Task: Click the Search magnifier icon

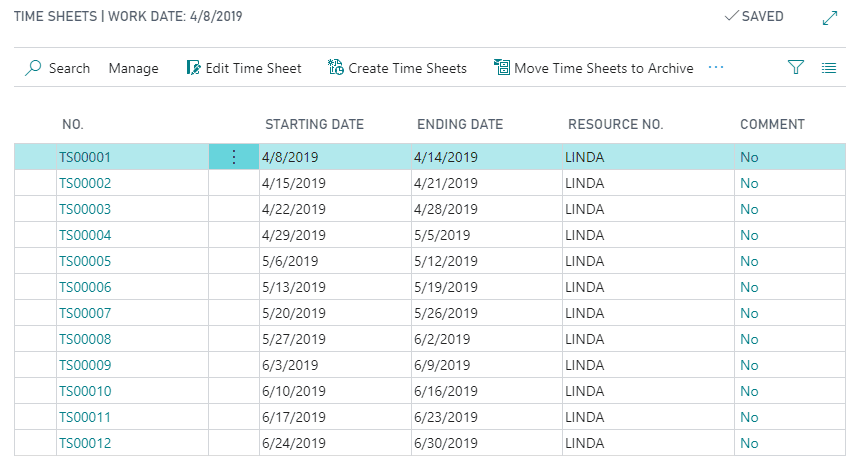Action: 33,68
